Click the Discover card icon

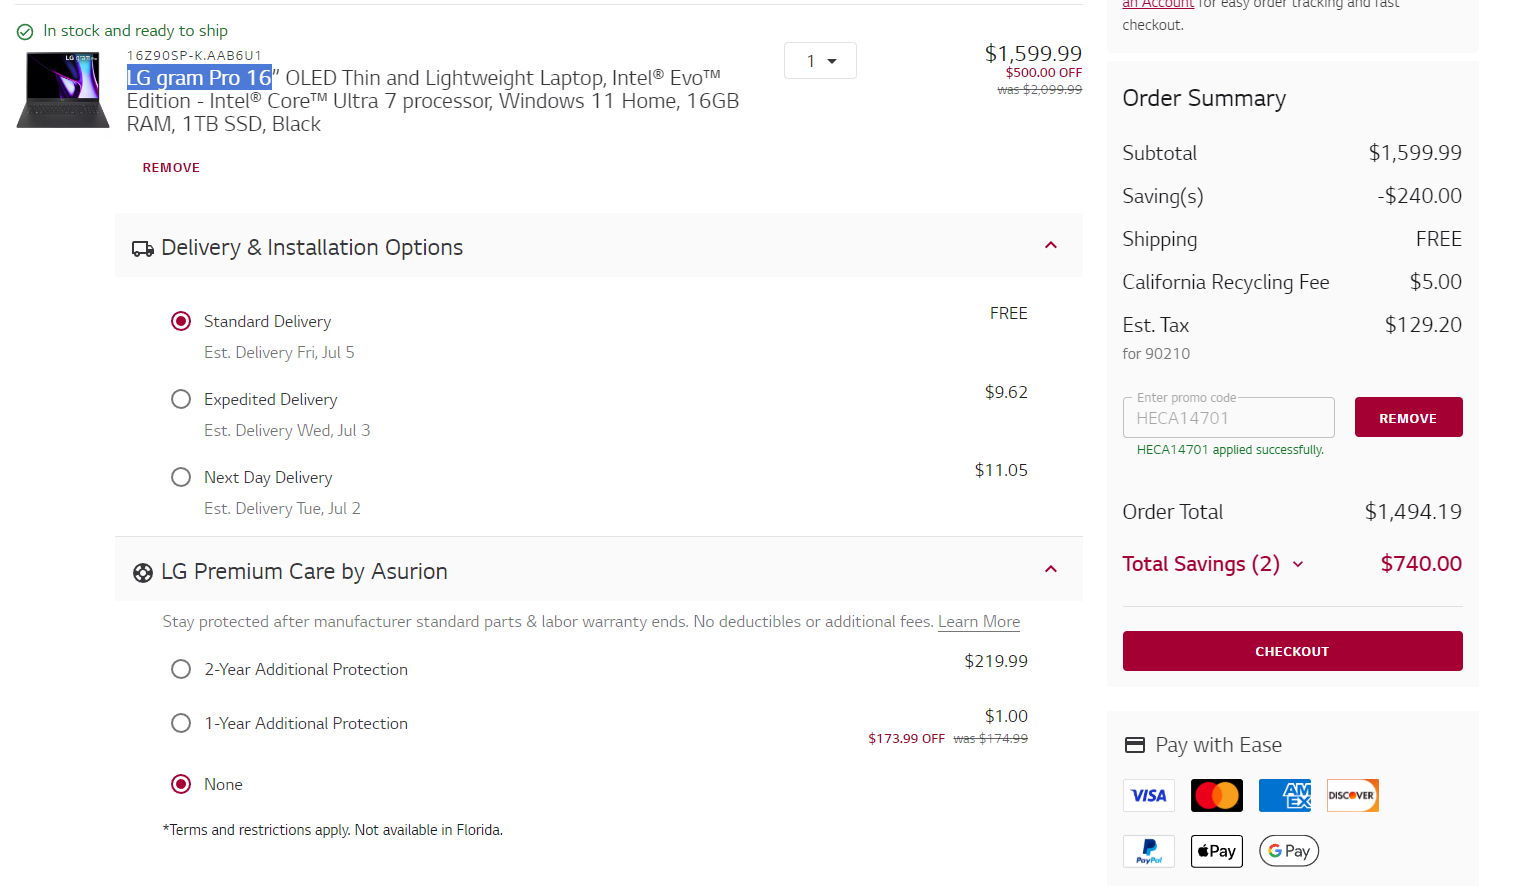pos(1352,796)
